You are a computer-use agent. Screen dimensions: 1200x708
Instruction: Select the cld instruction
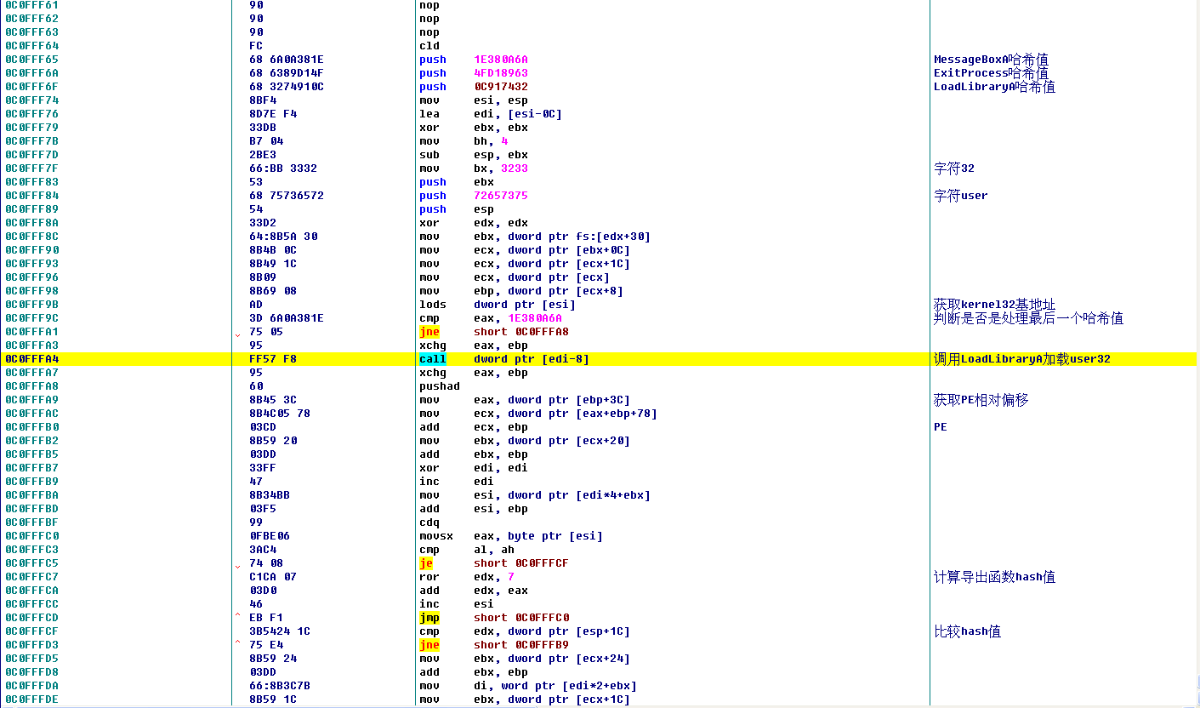(429, 46)
